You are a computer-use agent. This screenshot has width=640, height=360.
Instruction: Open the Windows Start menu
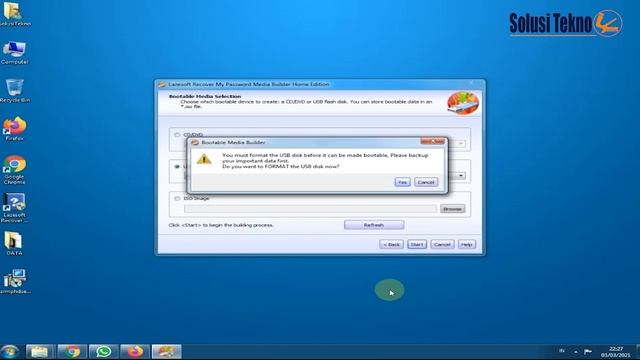[x=10, y=351]
